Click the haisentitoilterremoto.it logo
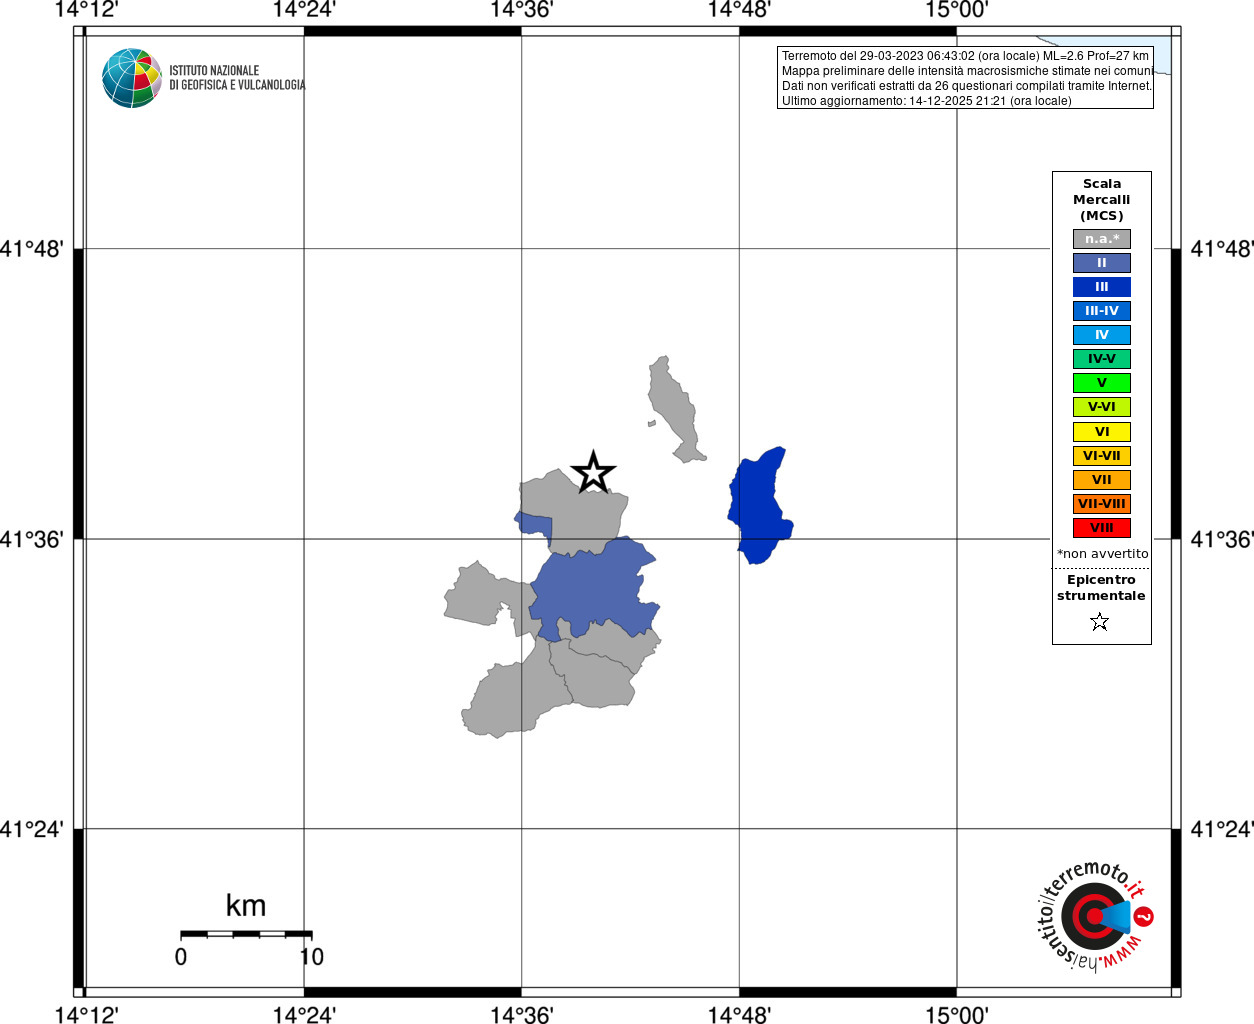 pyautogui.click(x=1094, y=916)
